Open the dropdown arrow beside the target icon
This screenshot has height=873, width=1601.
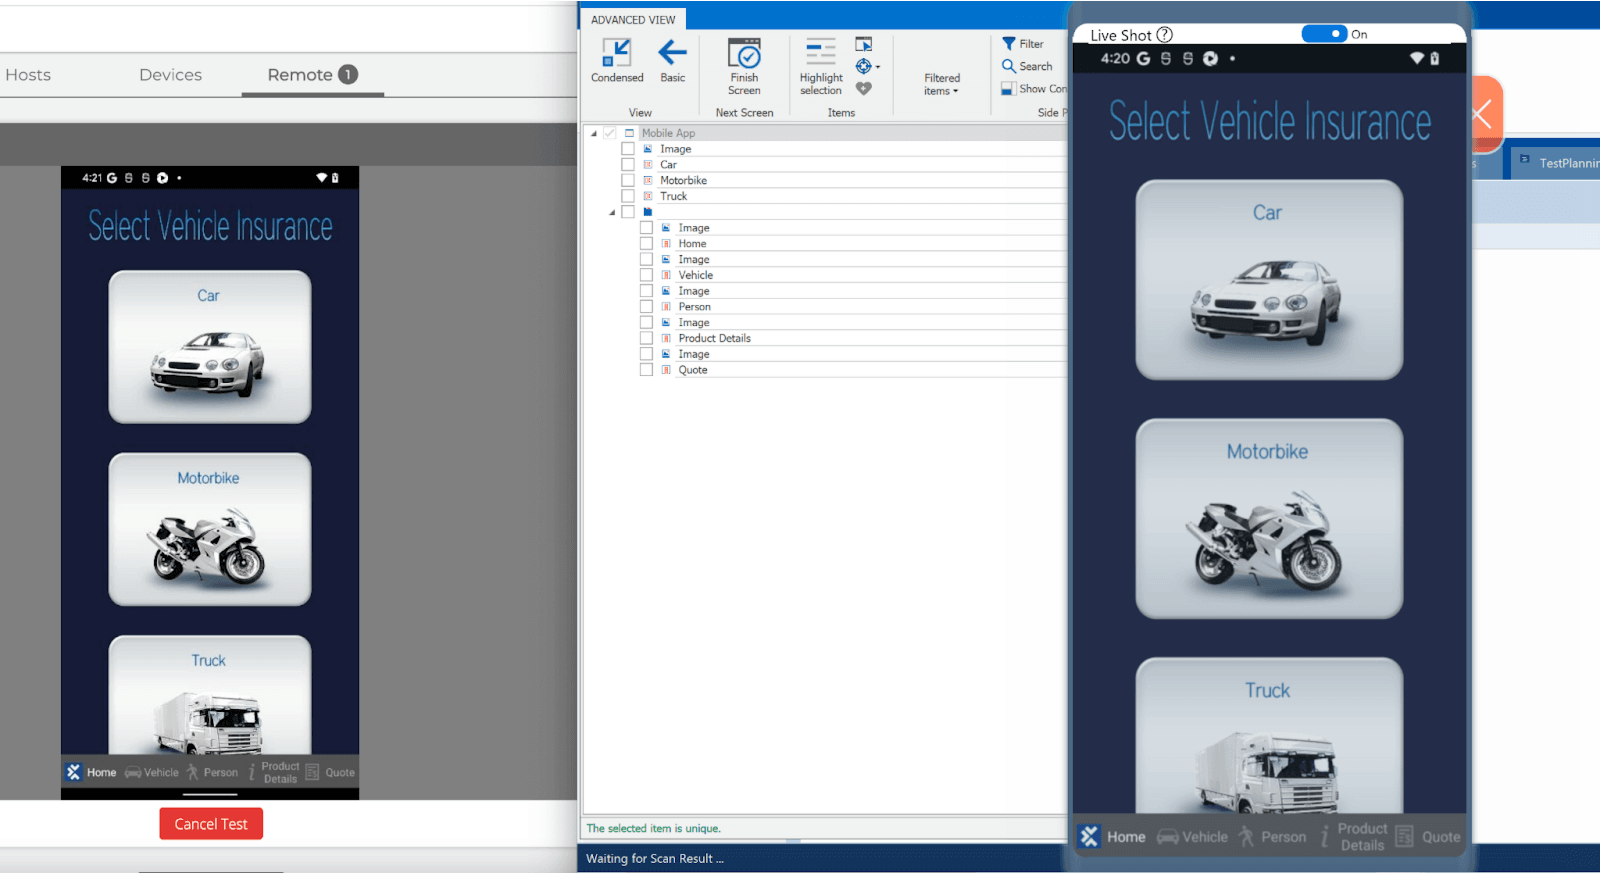click(x=878, y=67)
